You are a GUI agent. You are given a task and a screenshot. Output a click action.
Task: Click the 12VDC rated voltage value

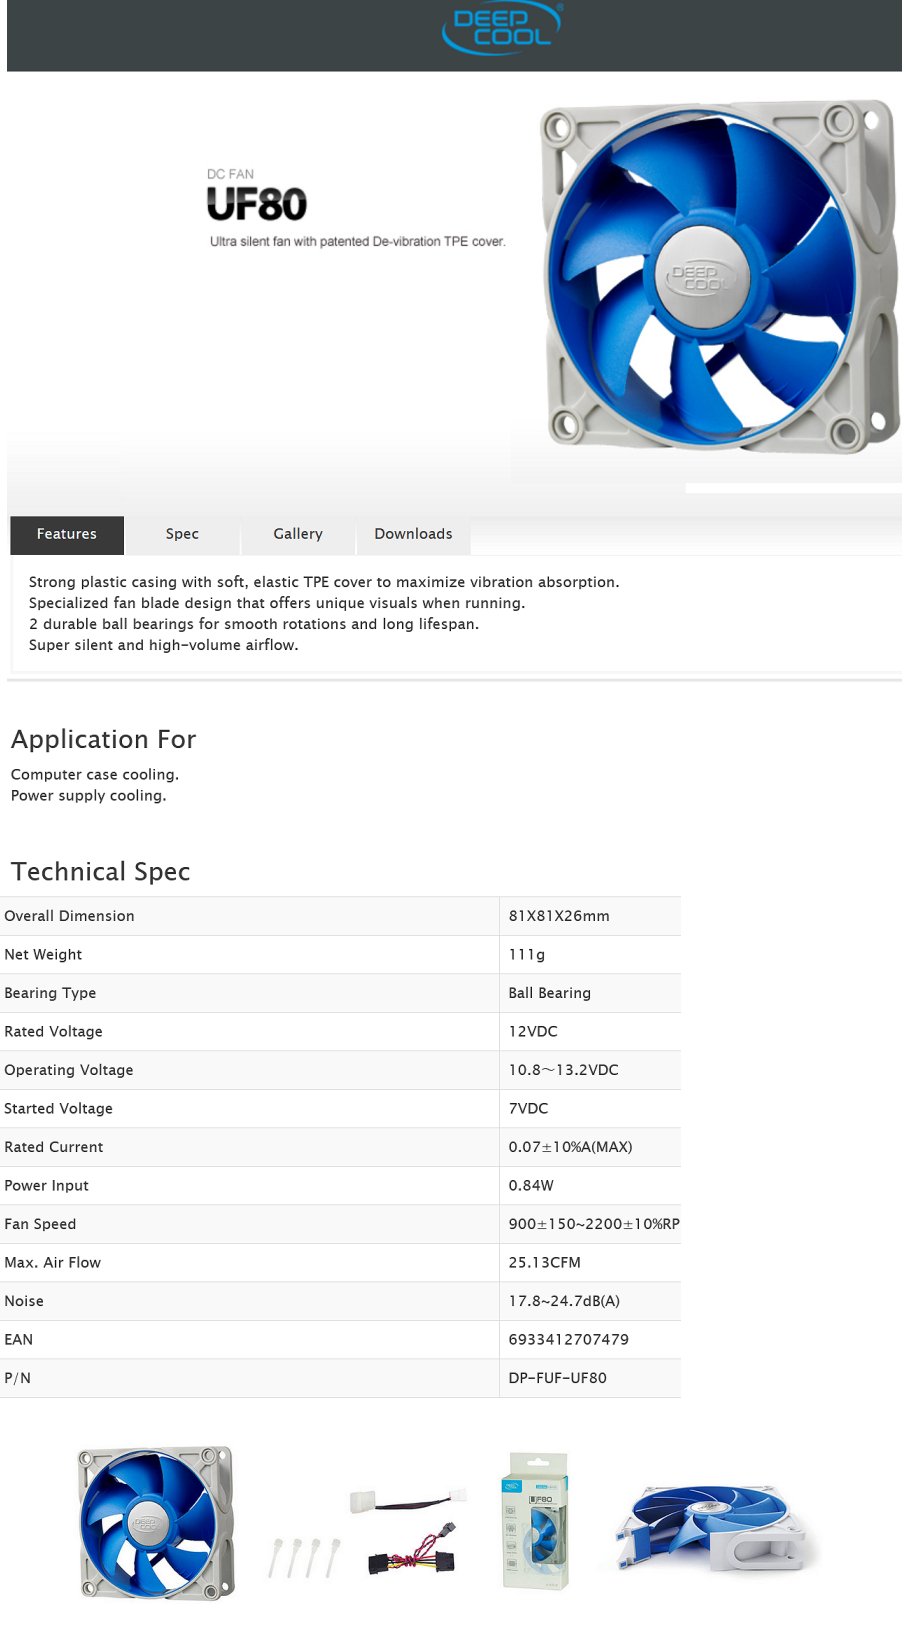click(x=533, y=1032)
